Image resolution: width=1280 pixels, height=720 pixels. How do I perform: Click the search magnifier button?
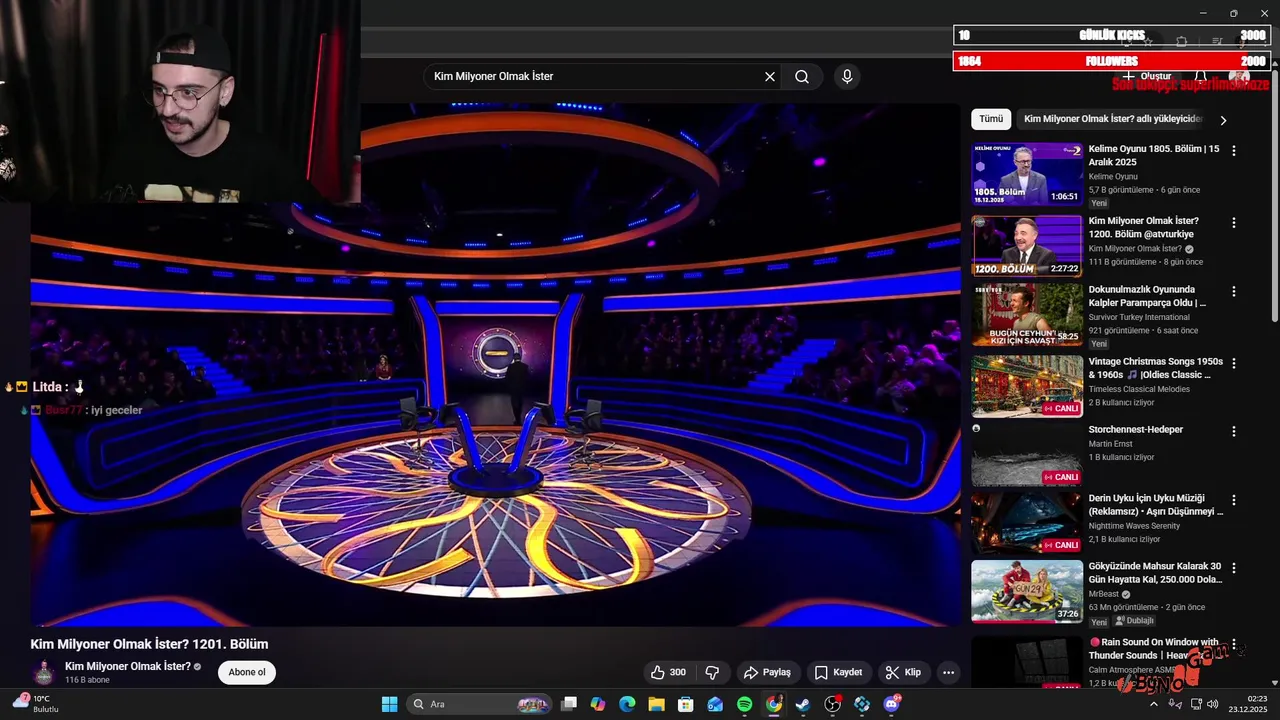[802, 76]
